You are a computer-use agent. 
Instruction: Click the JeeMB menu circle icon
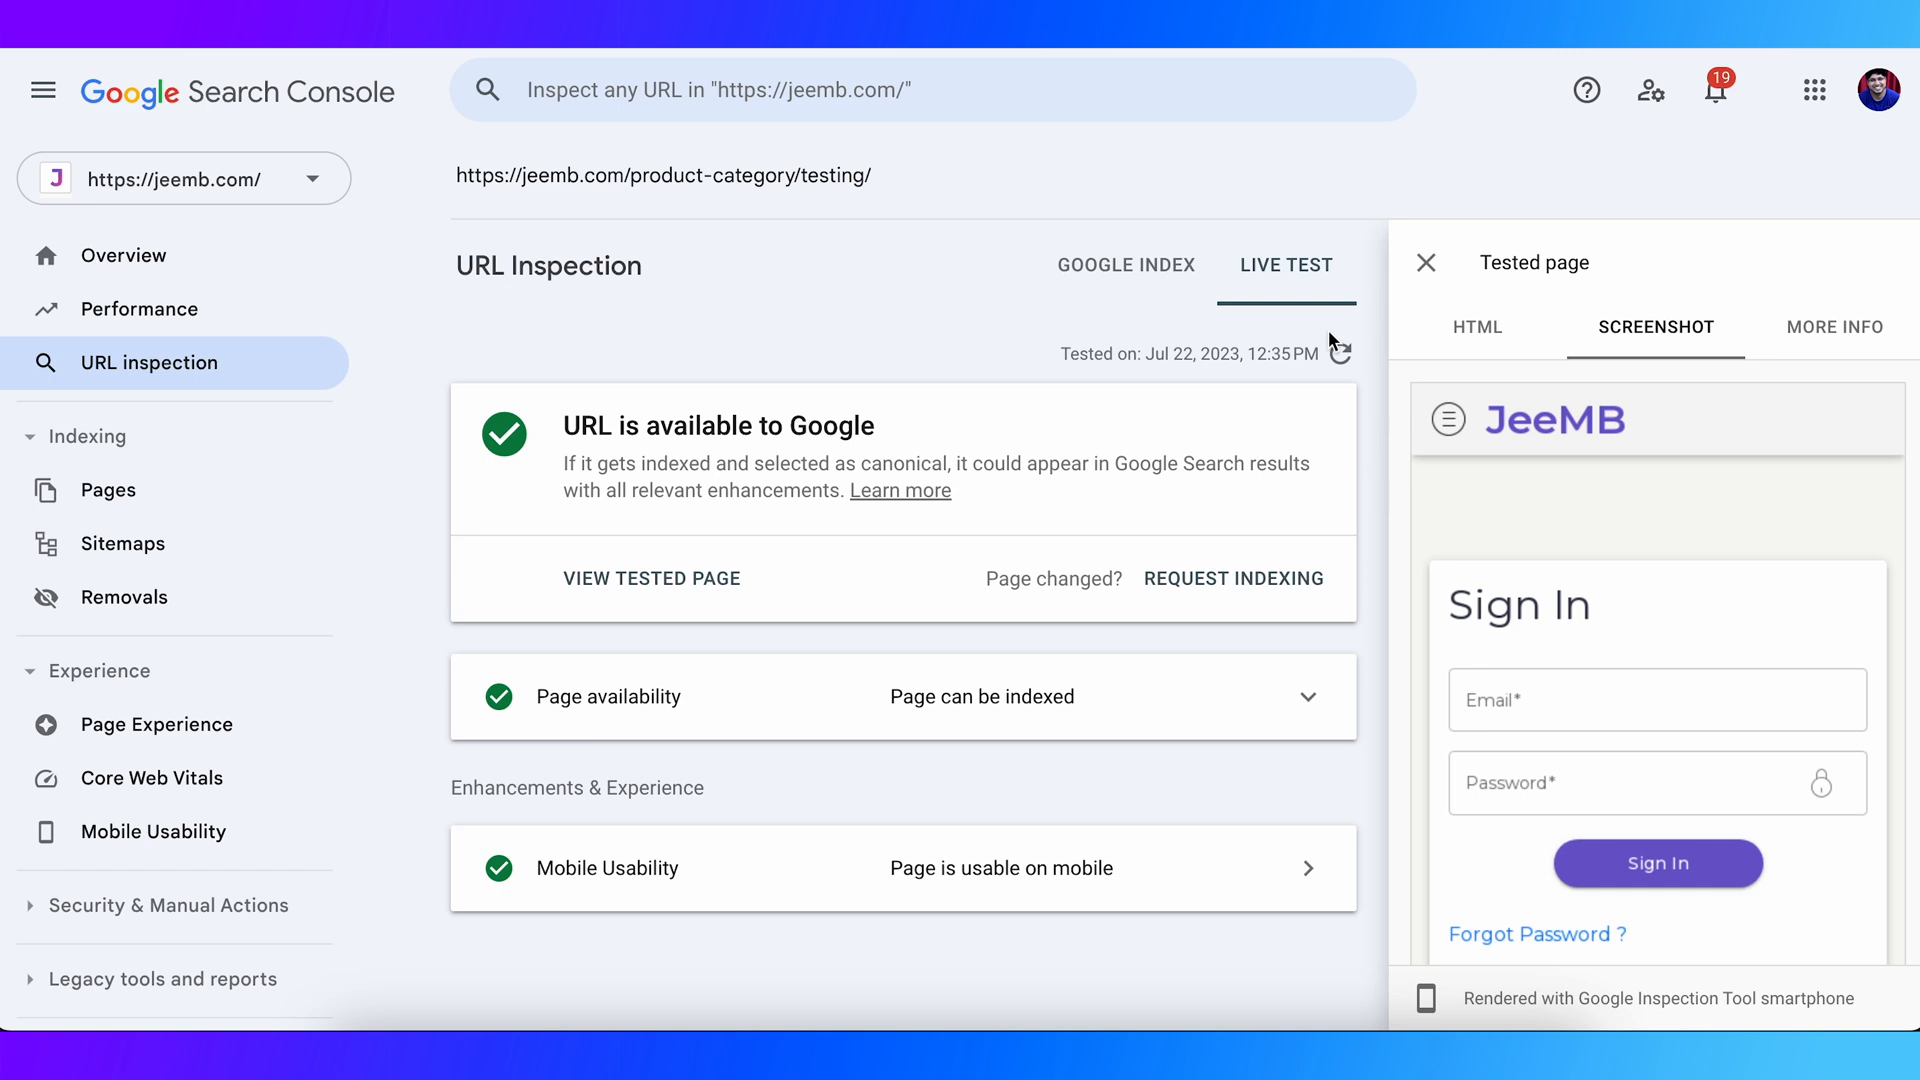click(x=1448, y=419)
